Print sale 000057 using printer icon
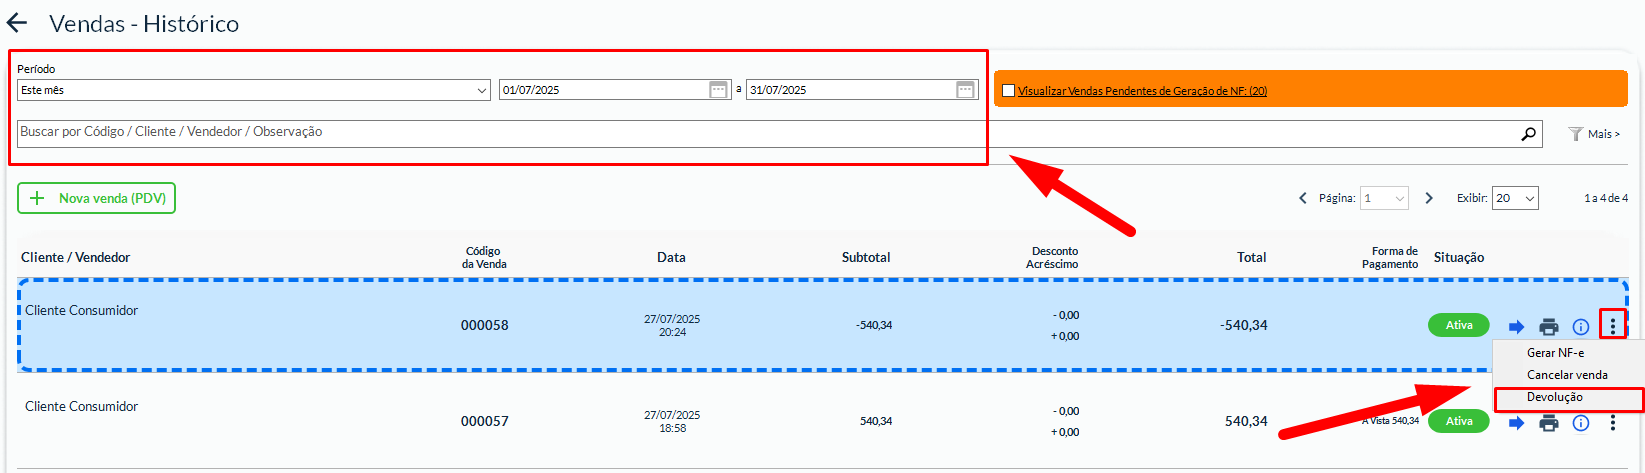1645x473 pixels. pos(1548,423)
